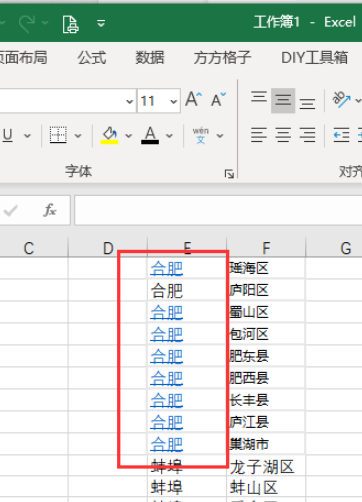The width and height of the screenshot is (362, 502).
Task: Open the 公式 ribbon tab
Action: (x=92, y=58)
